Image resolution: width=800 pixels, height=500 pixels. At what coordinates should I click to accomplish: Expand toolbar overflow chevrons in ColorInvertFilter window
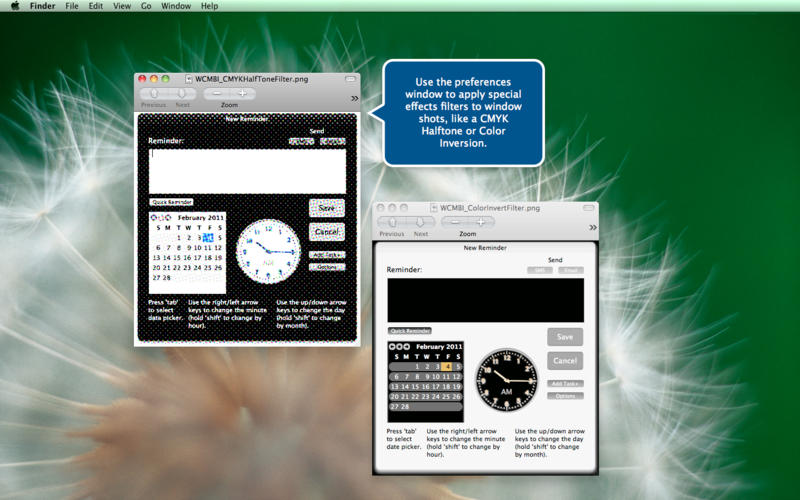pyautogui.click(x=593, y=227)
